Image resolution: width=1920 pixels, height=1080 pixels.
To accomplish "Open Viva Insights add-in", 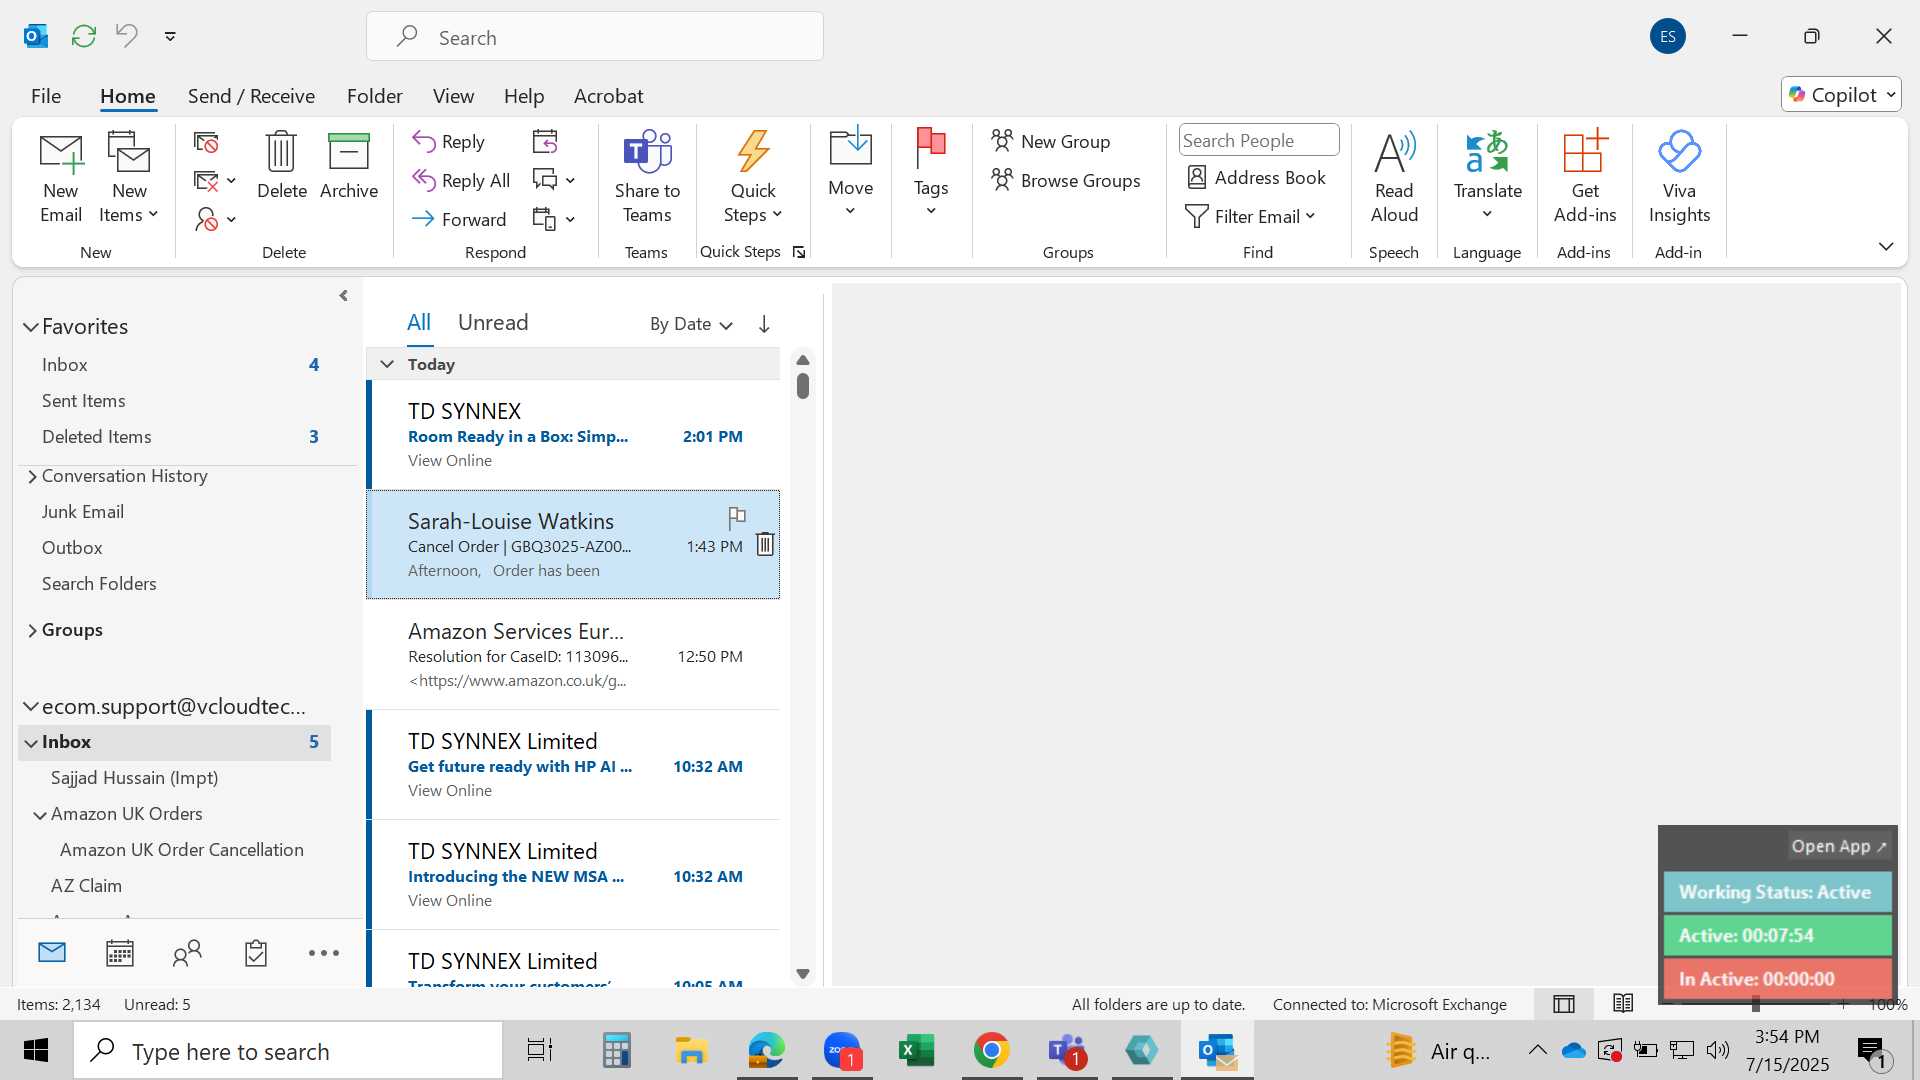I will click(1679, 178).
